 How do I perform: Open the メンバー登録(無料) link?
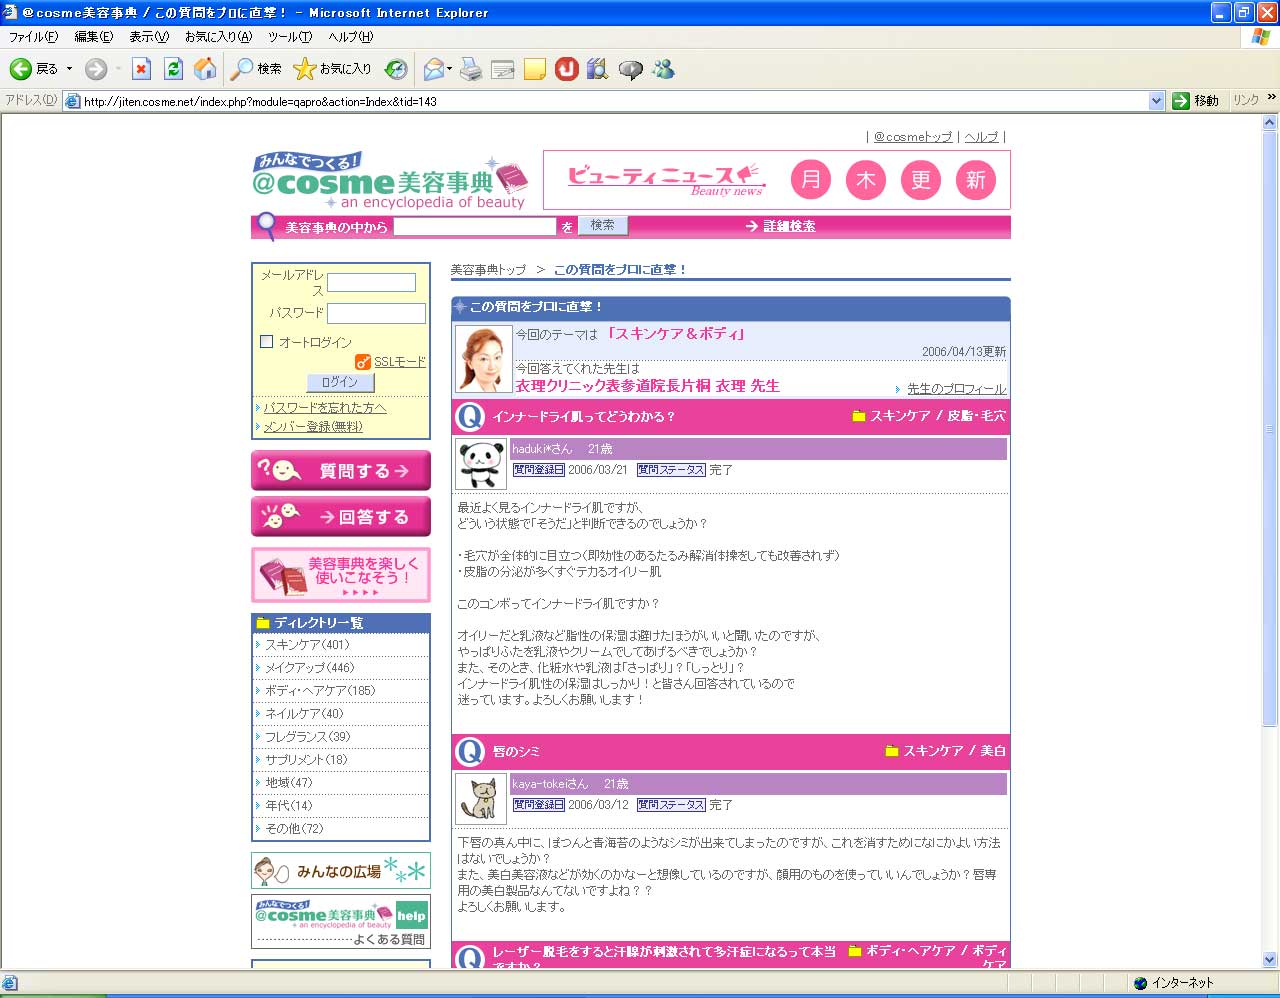point(313,427)
